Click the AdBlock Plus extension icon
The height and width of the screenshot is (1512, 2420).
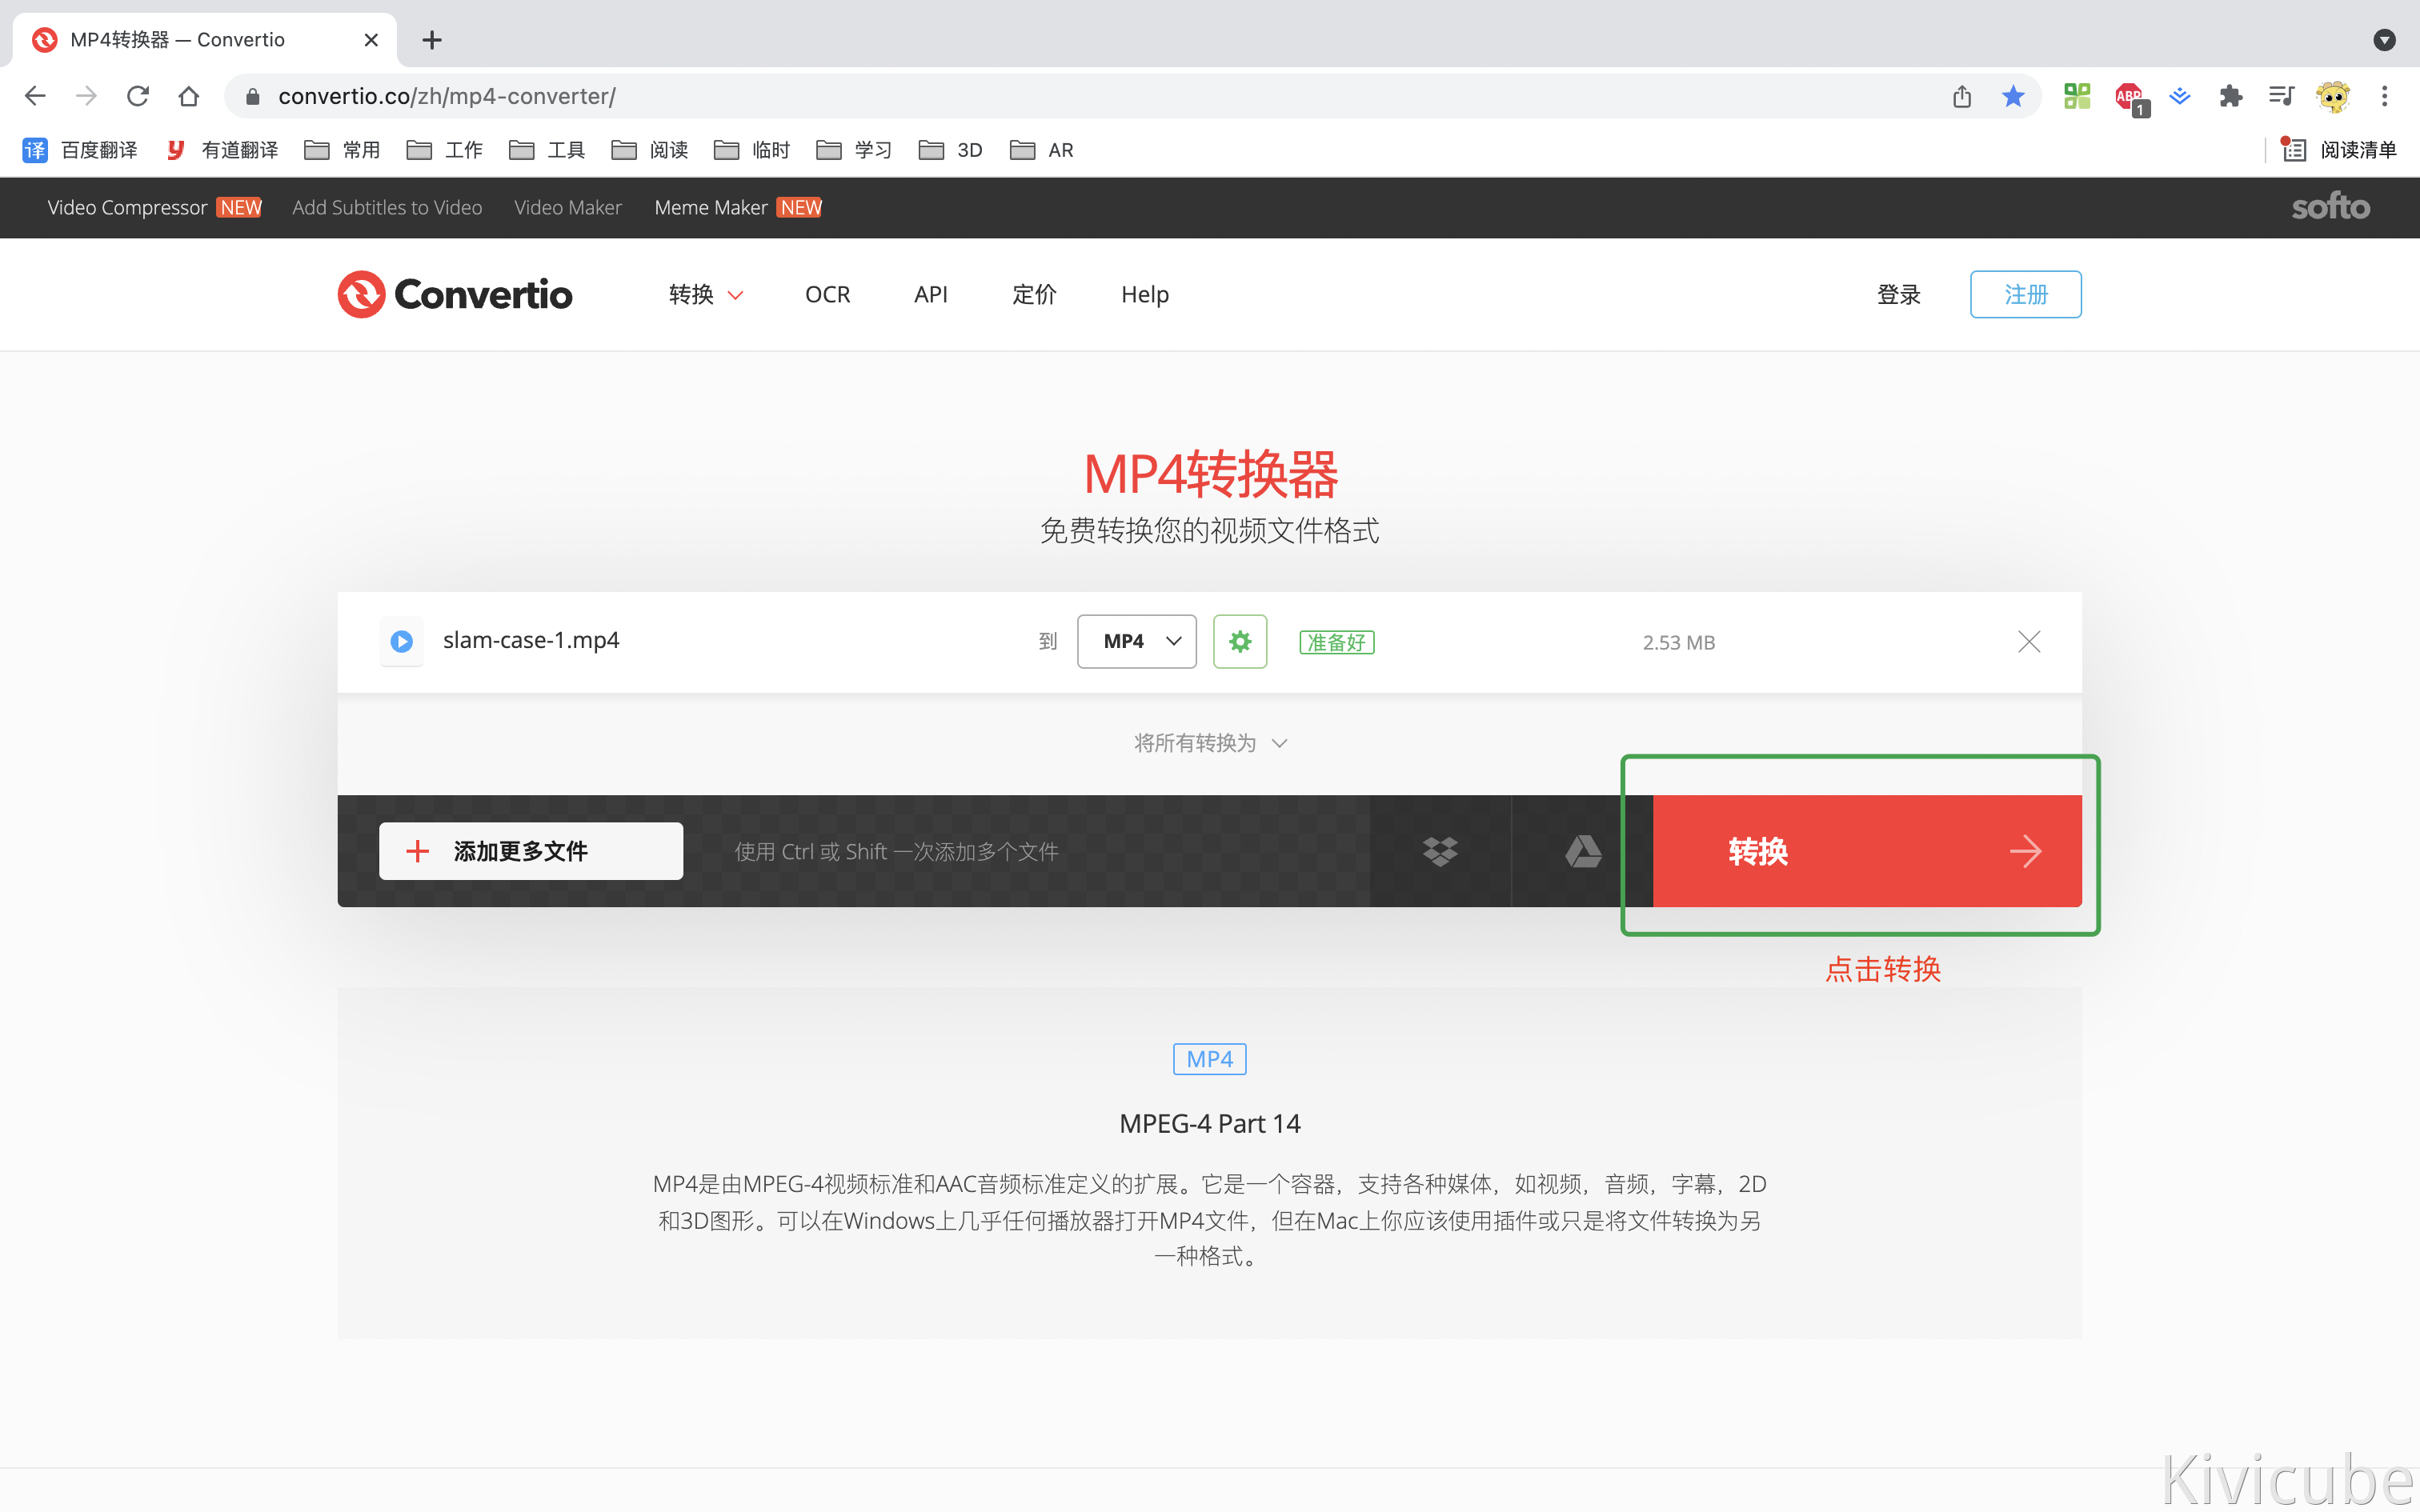[2129, 96]
